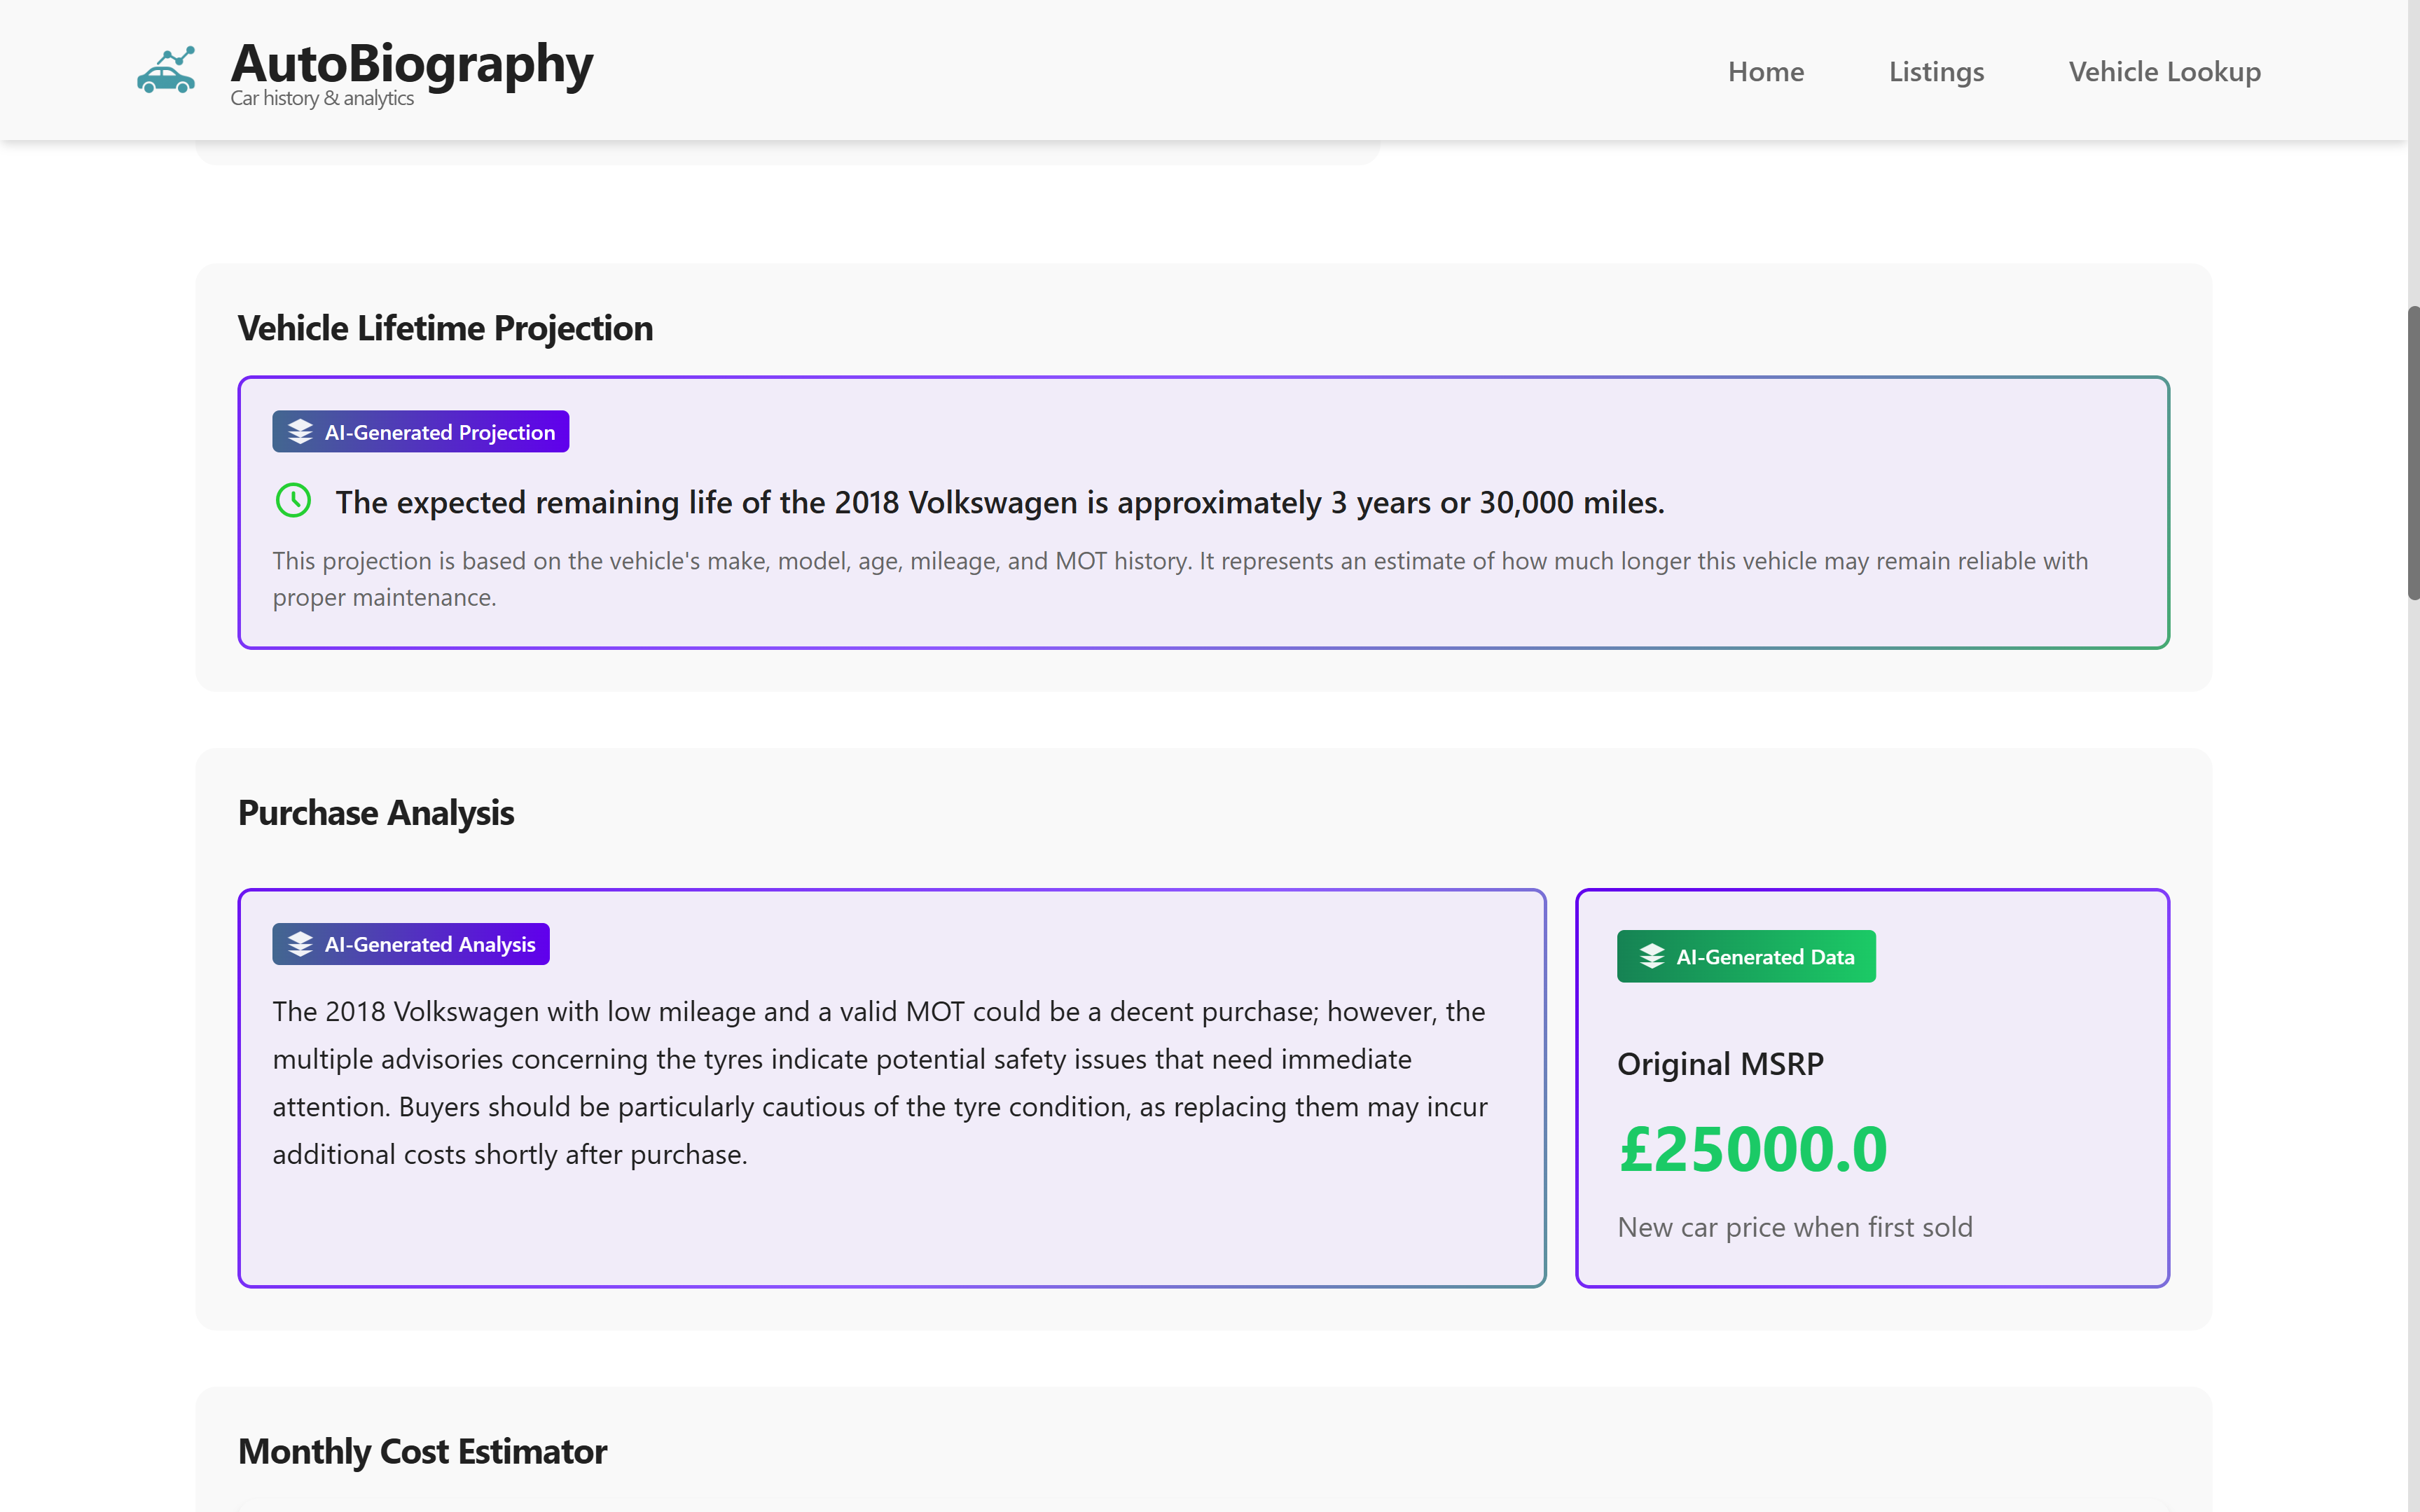The width and height of the screenshot is (2420, 1512).
Task: Click the £25000.0 MSRP value
Action: click(x=1753, y=1149)
